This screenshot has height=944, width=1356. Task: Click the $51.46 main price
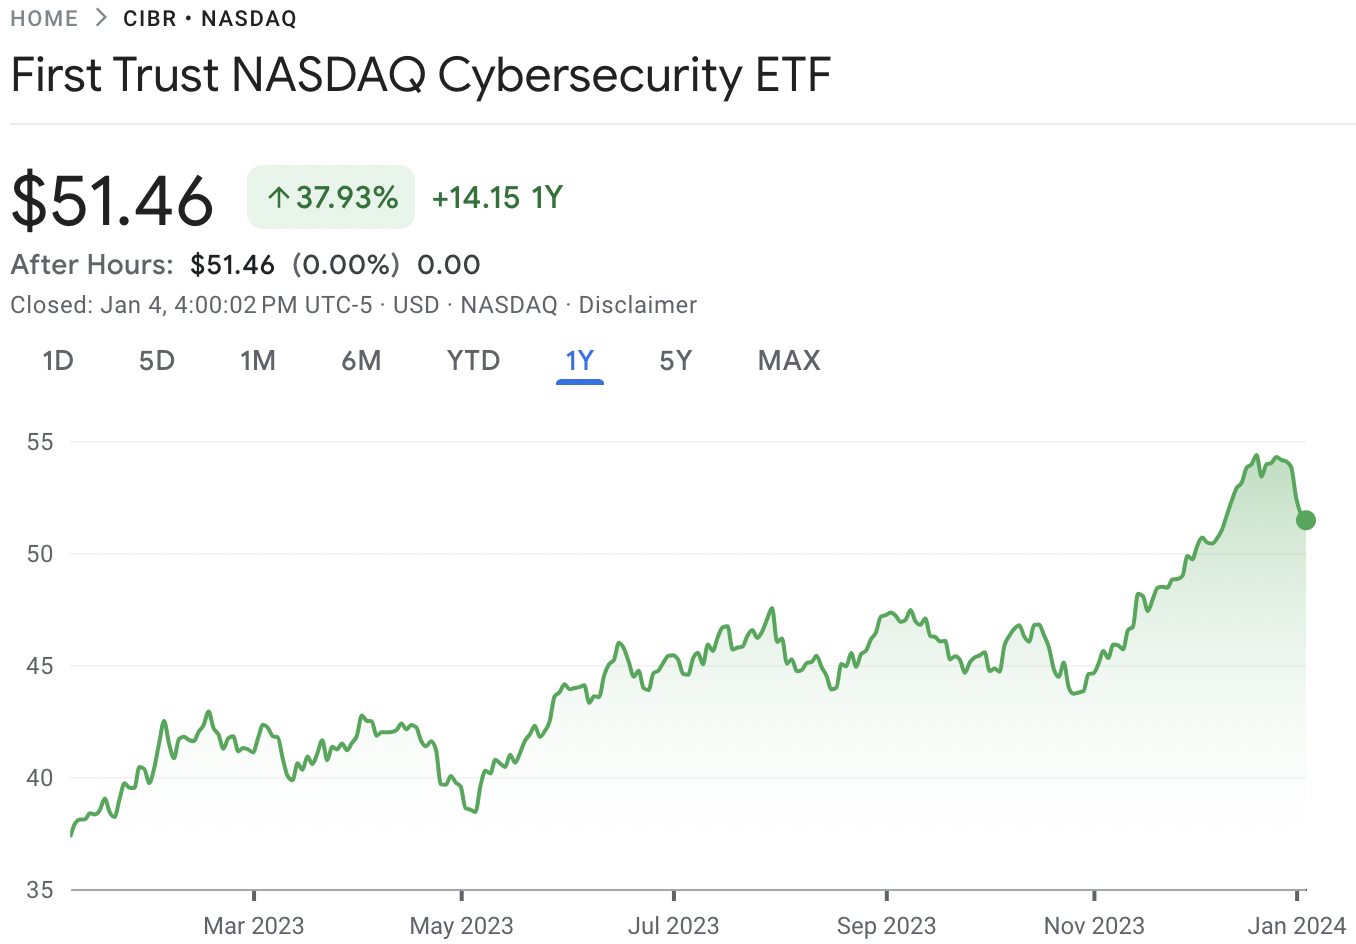point(113,200)
